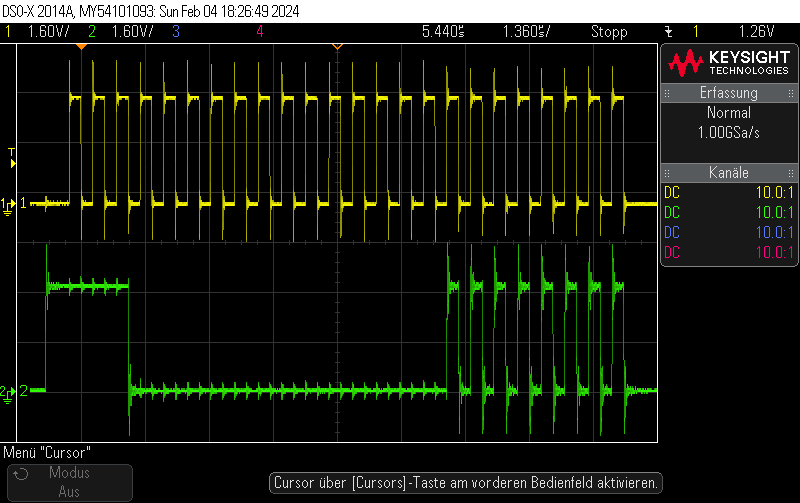Click the Modus Aus softkey
This screenshot has width=800, height=503.
(x=70, y=482)
